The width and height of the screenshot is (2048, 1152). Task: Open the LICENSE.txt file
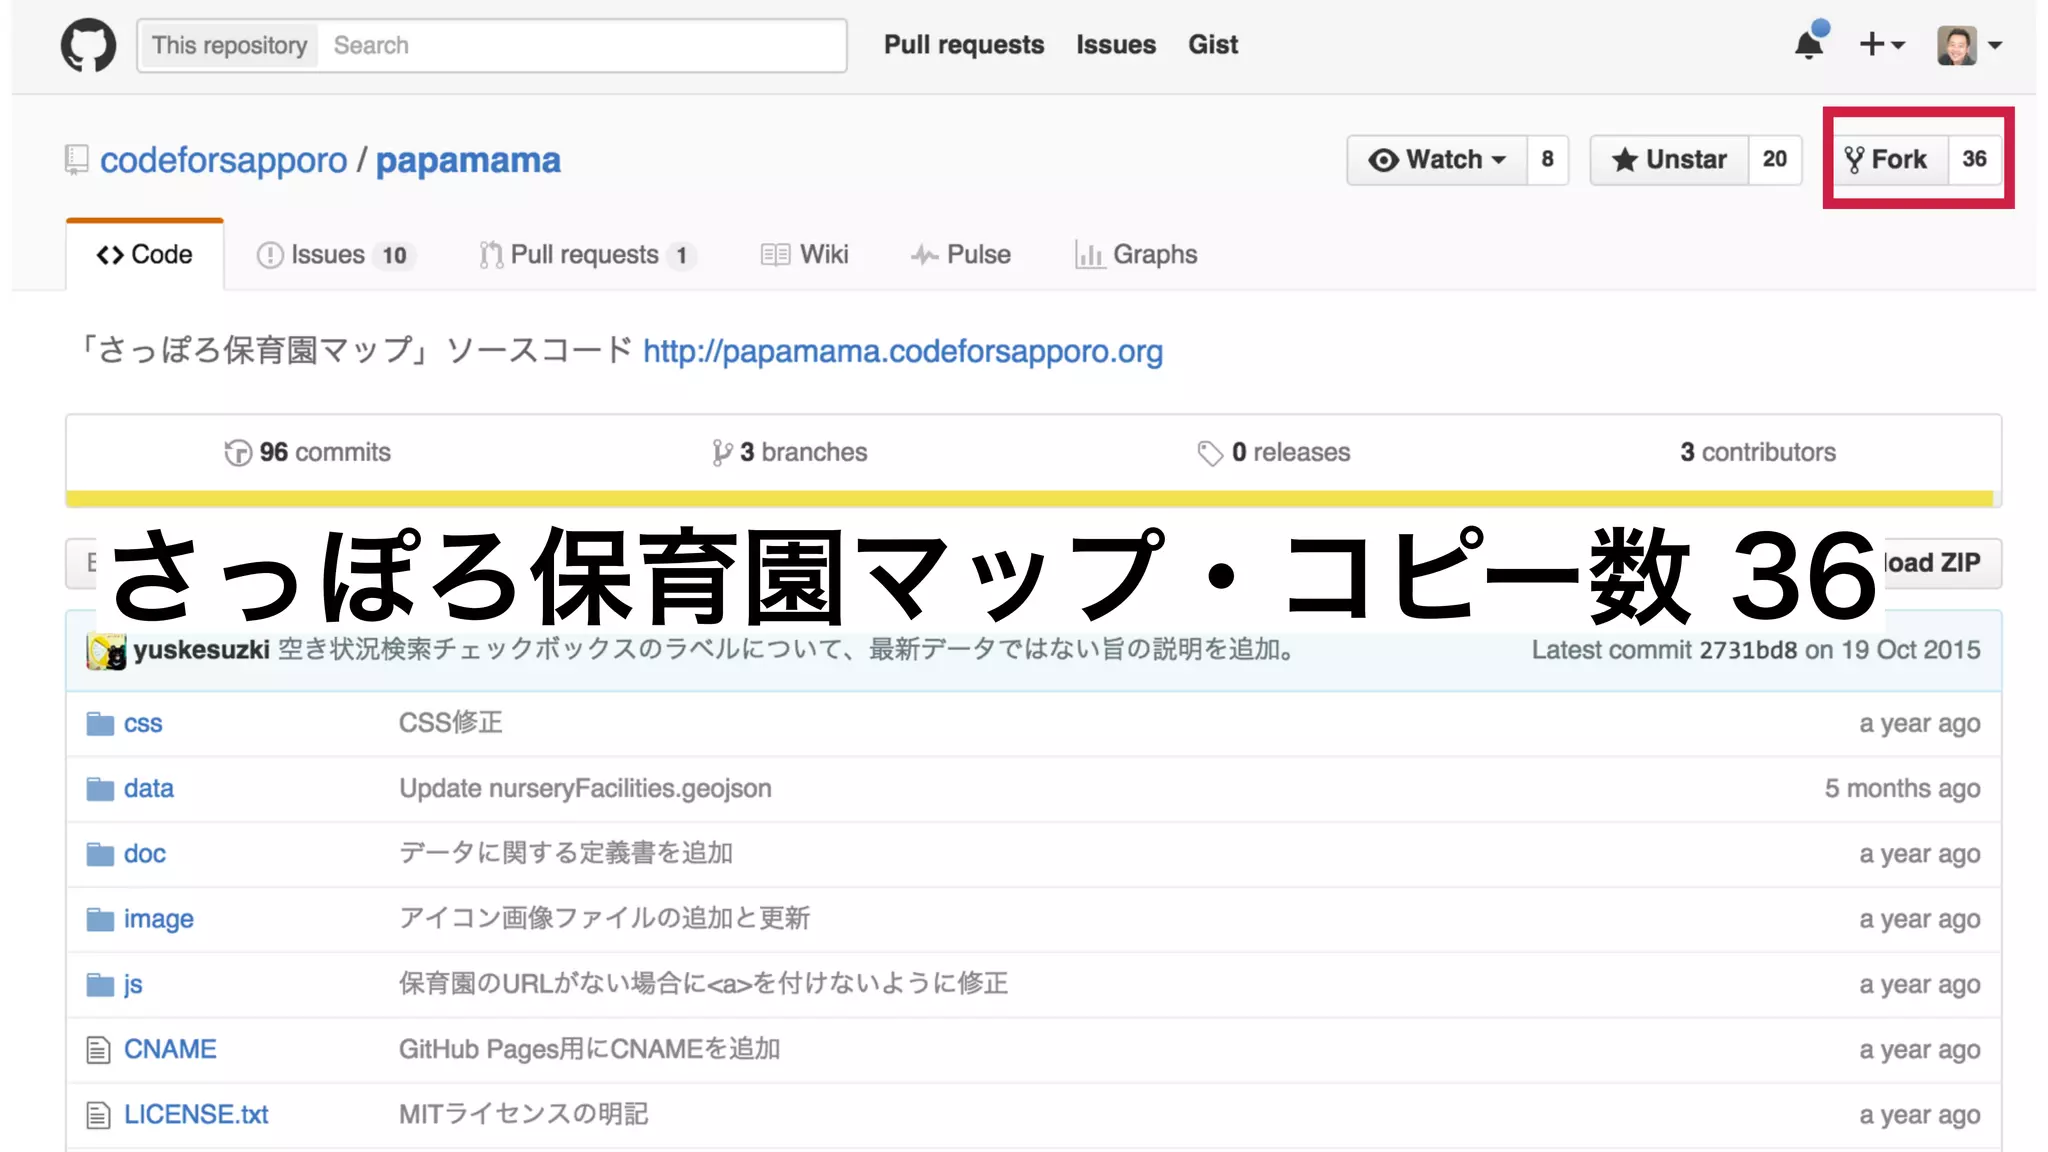tap(196, 1115)
